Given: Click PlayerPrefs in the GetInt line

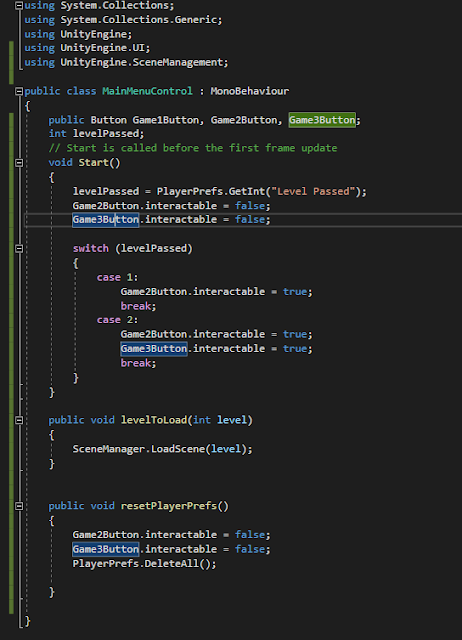Looking at the screenshot, I should 190,191.
